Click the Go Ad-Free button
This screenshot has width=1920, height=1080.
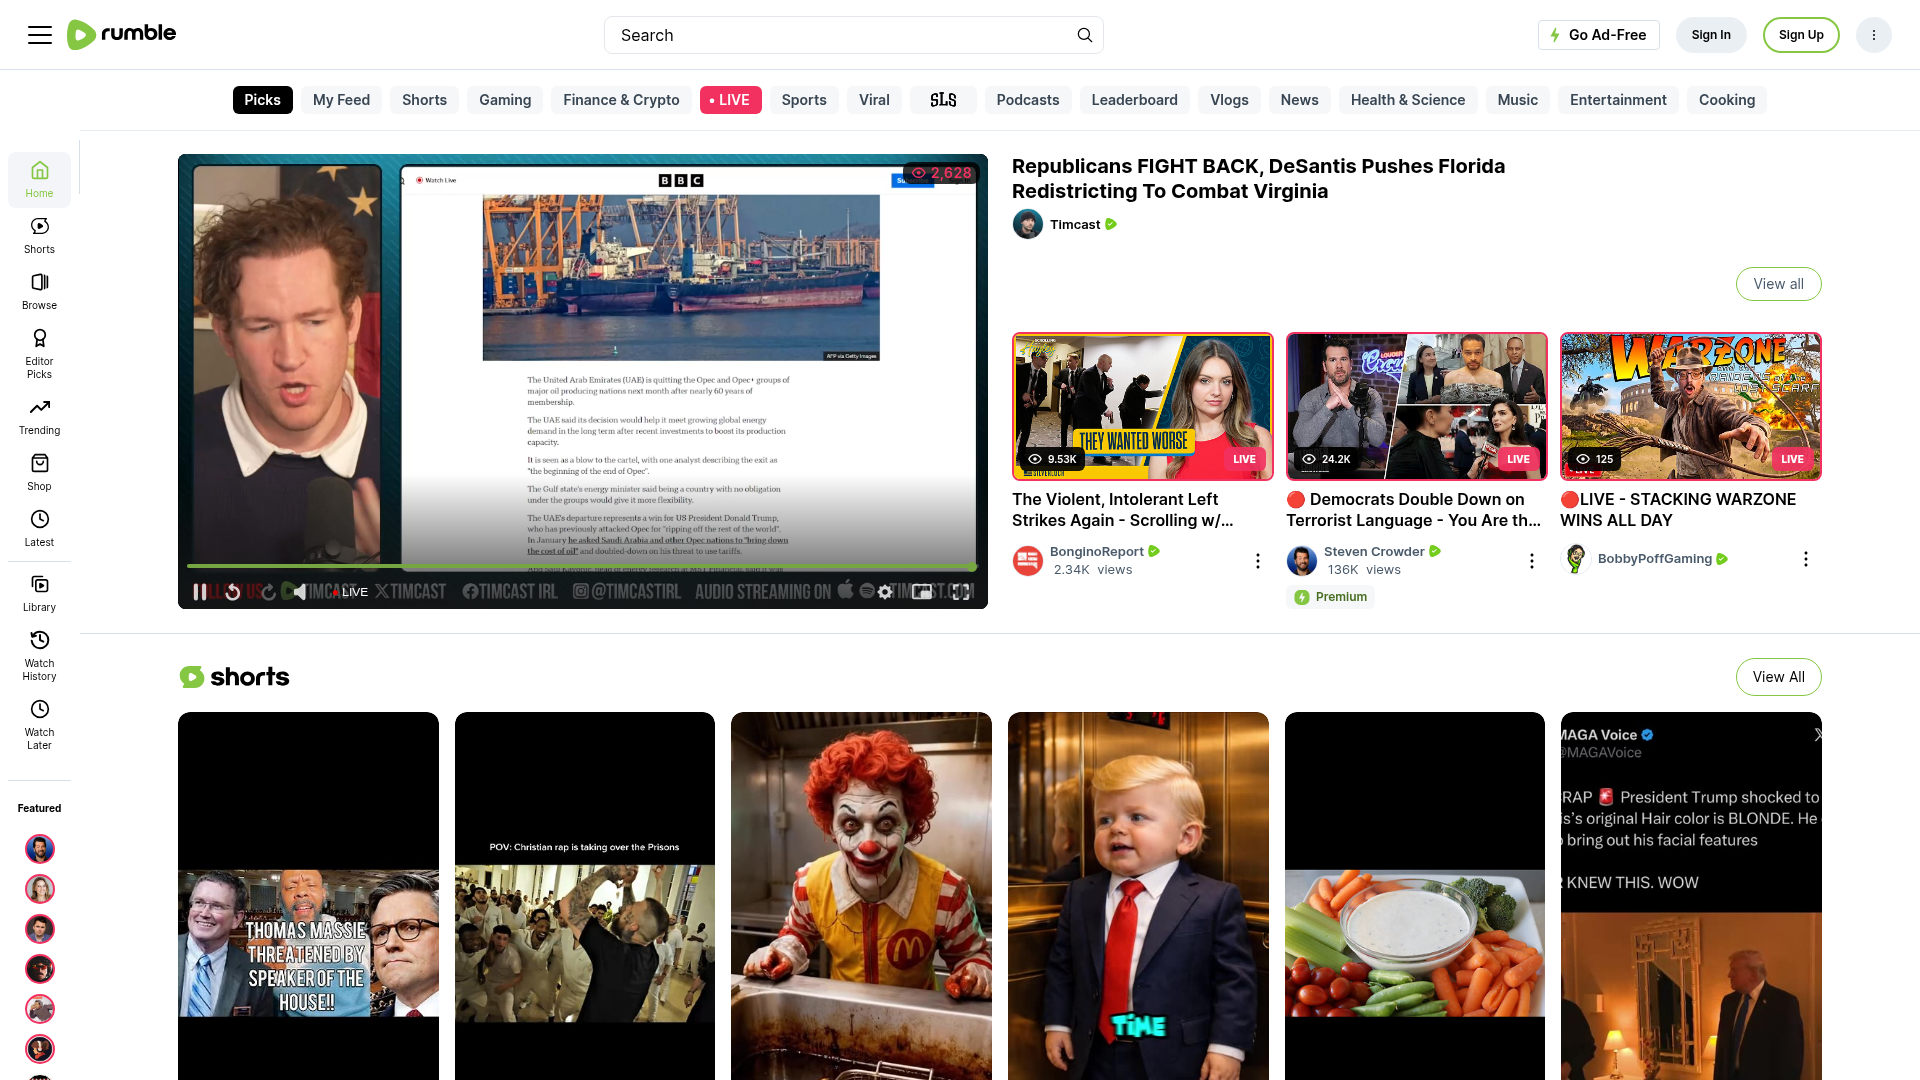[1599, 35]
